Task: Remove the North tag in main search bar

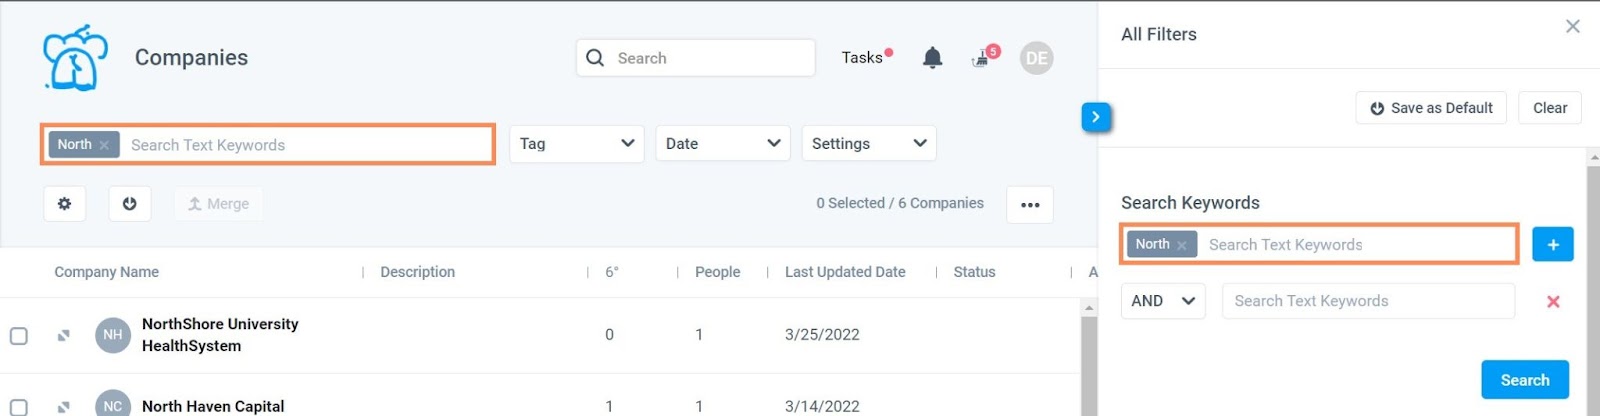Action: coord(104,145)
